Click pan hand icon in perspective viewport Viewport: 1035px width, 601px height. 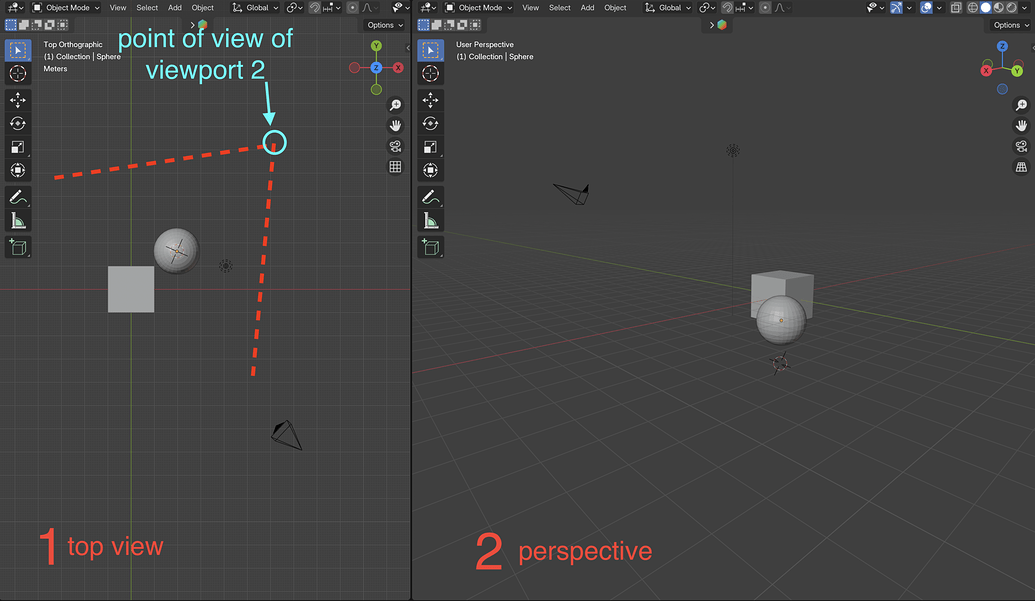pyautogui.click(x=1021, y=125)
